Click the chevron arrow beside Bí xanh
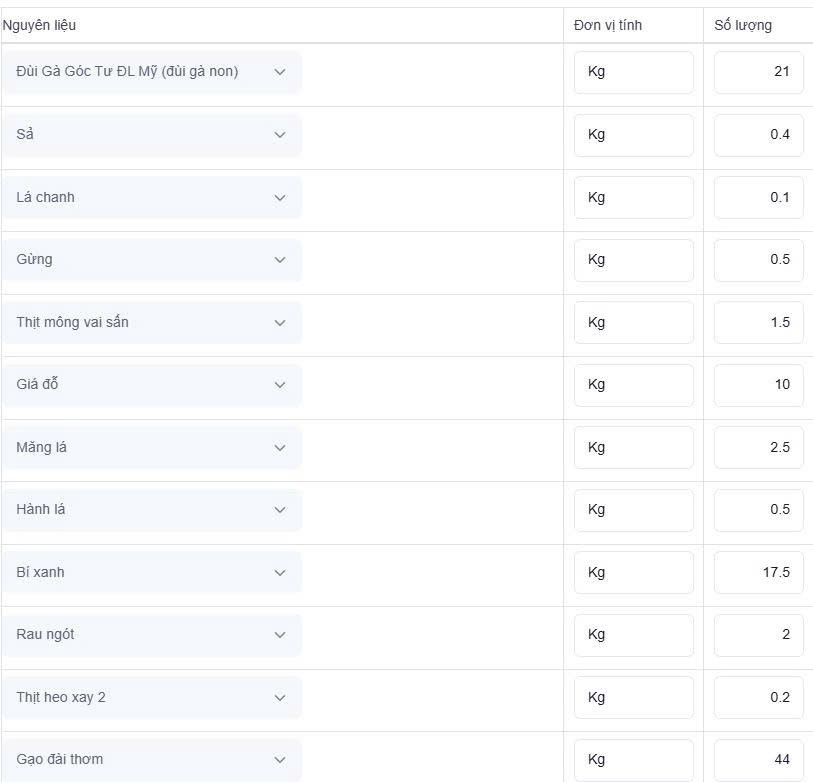This screenshot has width=813, height=782. tap(280, 573)
